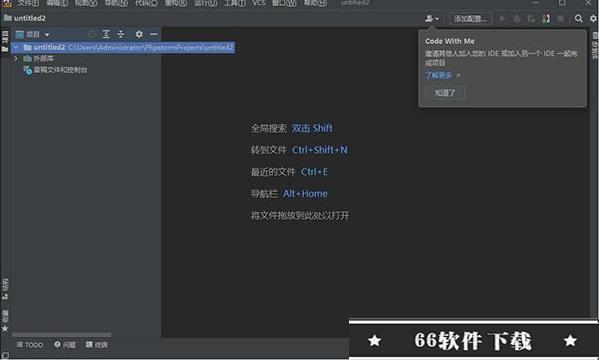This screenshot has height=360, width=599.
Task: Open the TODO tool window tab
Action: 30,345
